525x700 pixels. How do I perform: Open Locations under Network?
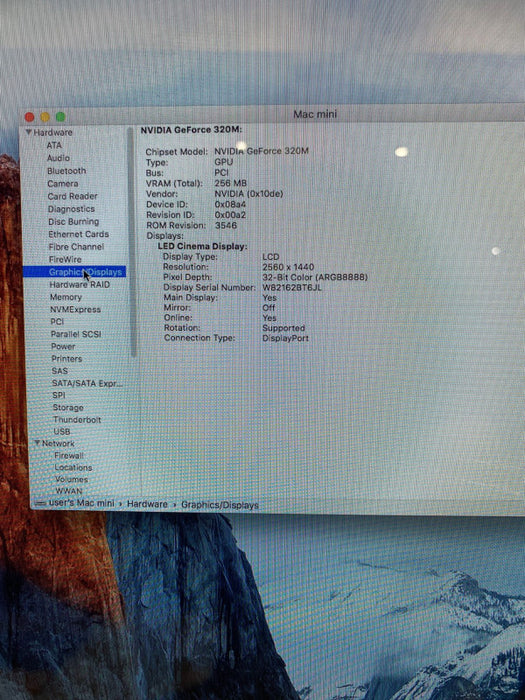[x=73, y=467]
